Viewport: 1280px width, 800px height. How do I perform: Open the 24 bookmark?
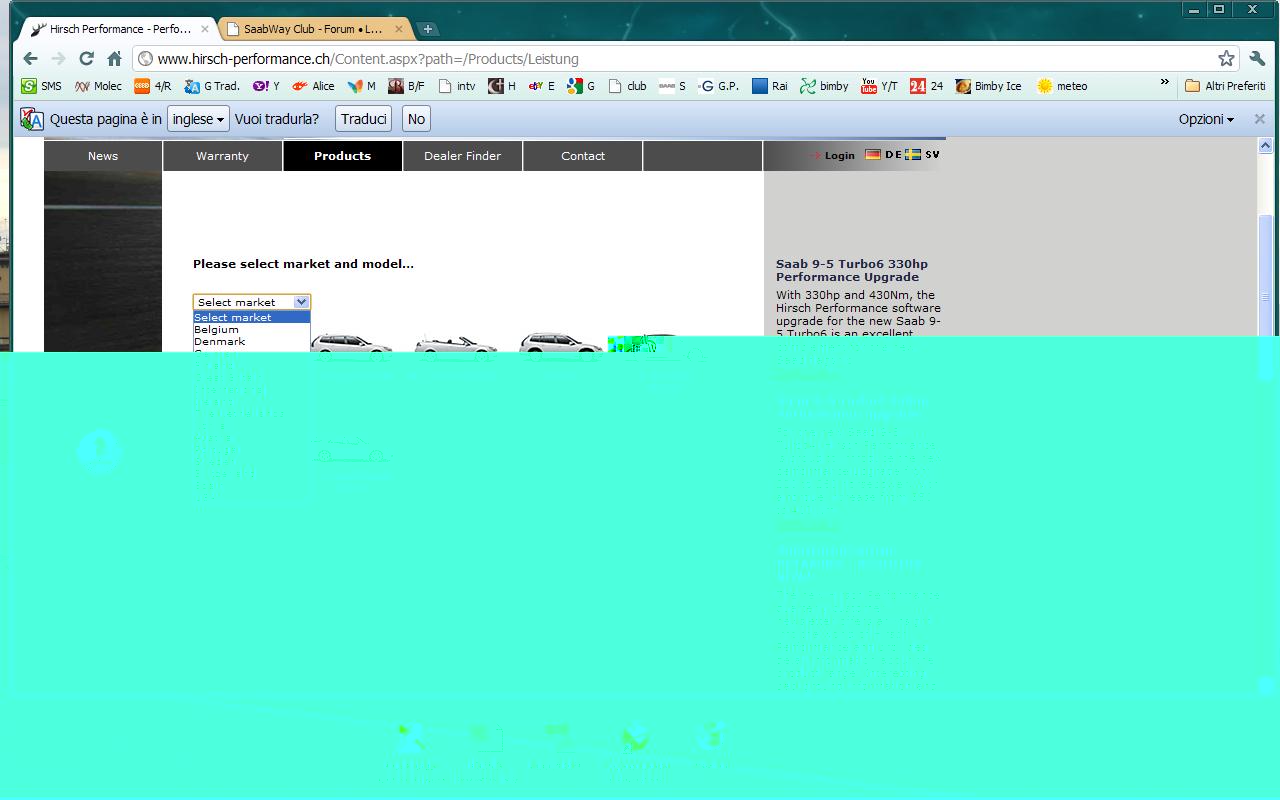pyautogui.click(x=926, y=86)
